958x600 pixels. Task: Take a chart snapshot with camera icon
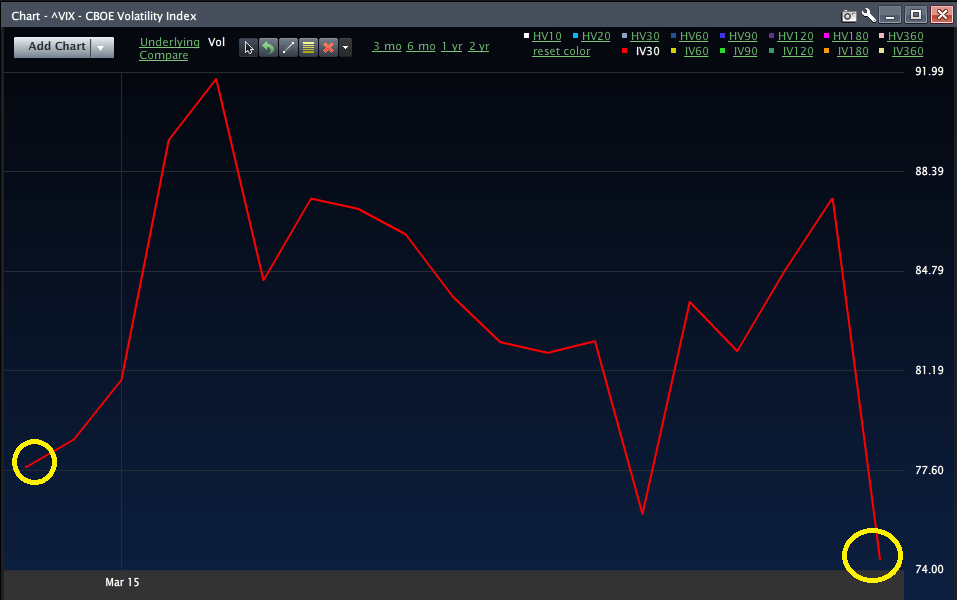tap(849, 15)
